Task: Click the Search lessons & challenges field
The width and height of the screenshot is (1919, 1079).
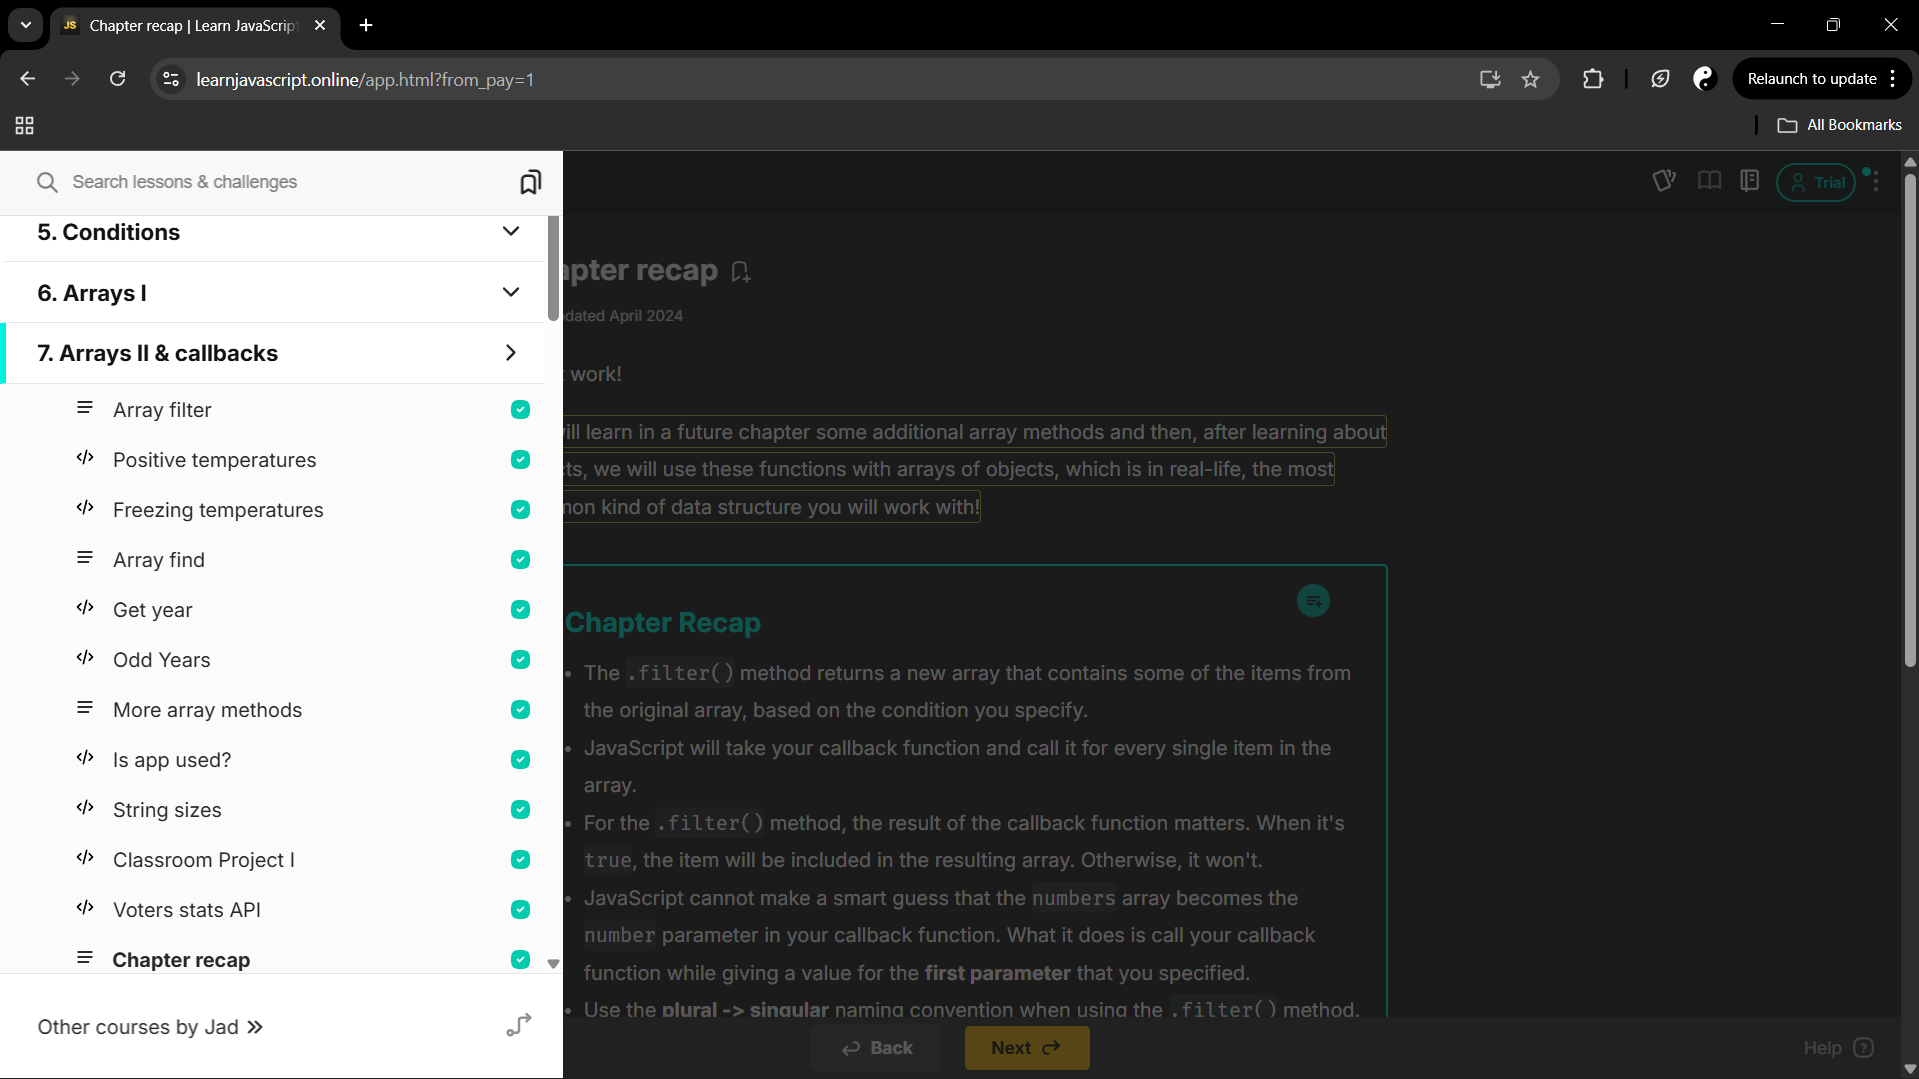Action: pos(280,182)
